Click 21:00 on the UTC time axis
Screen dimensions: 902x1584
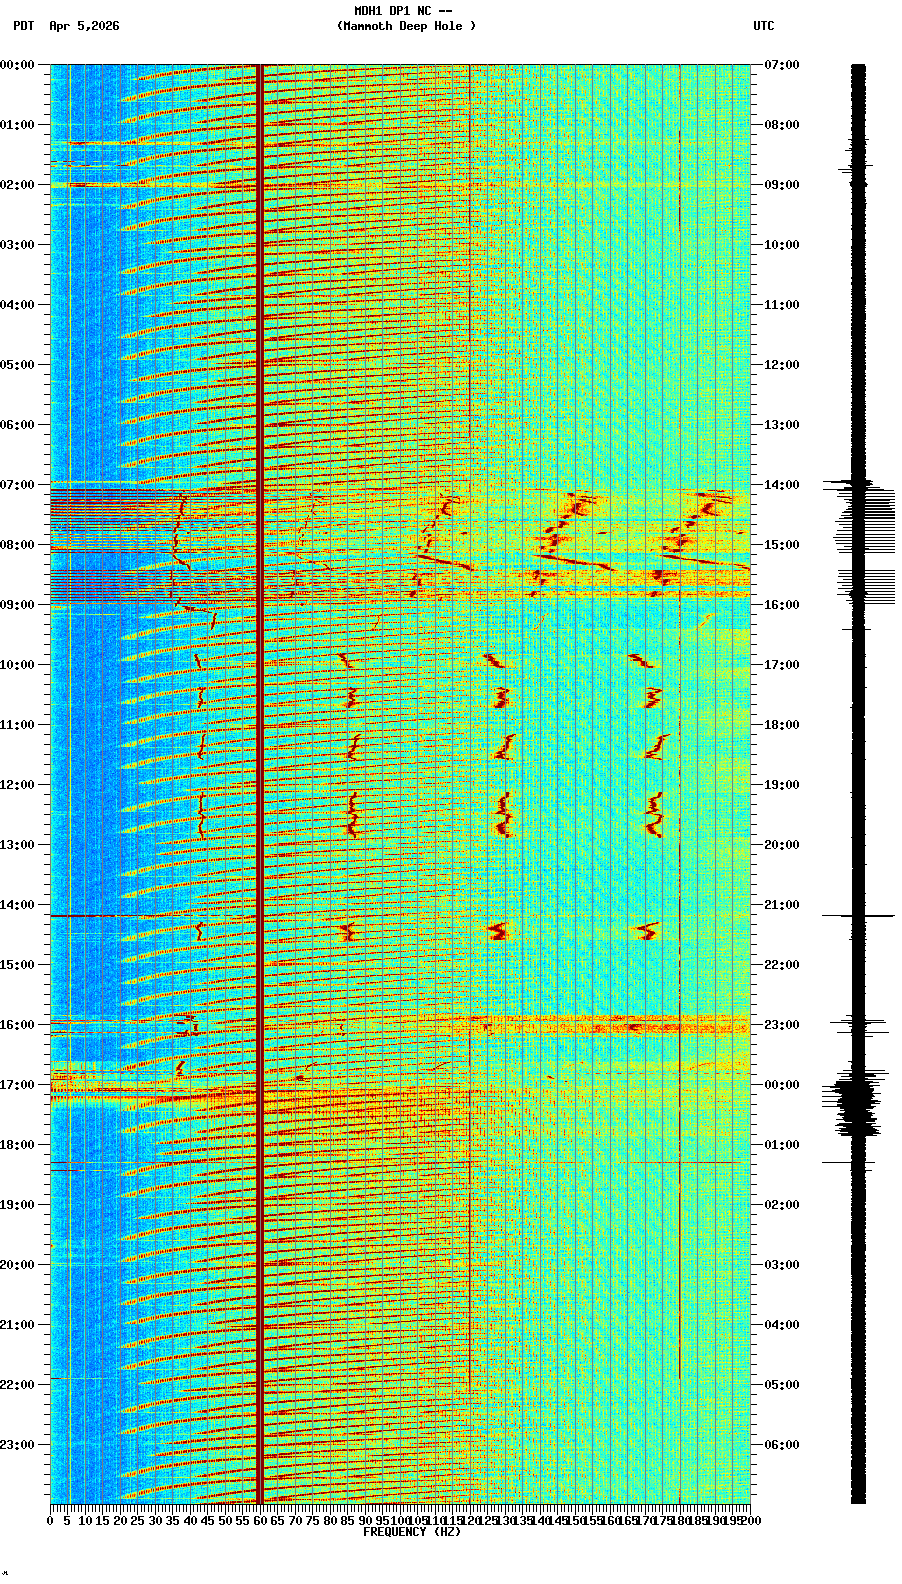tap(782, 905)
